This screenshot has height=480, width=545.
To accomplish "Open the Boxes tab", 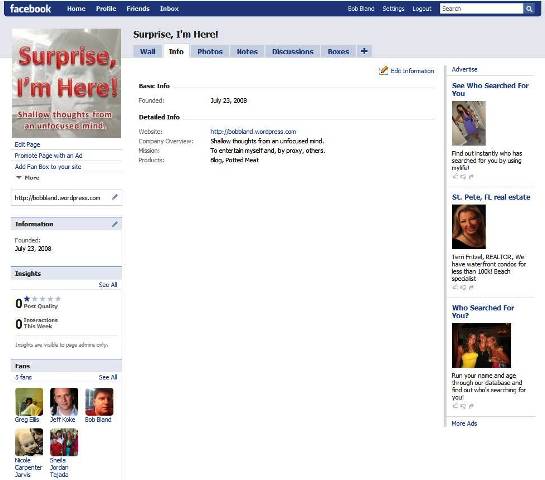I will [x=338, y=51].
